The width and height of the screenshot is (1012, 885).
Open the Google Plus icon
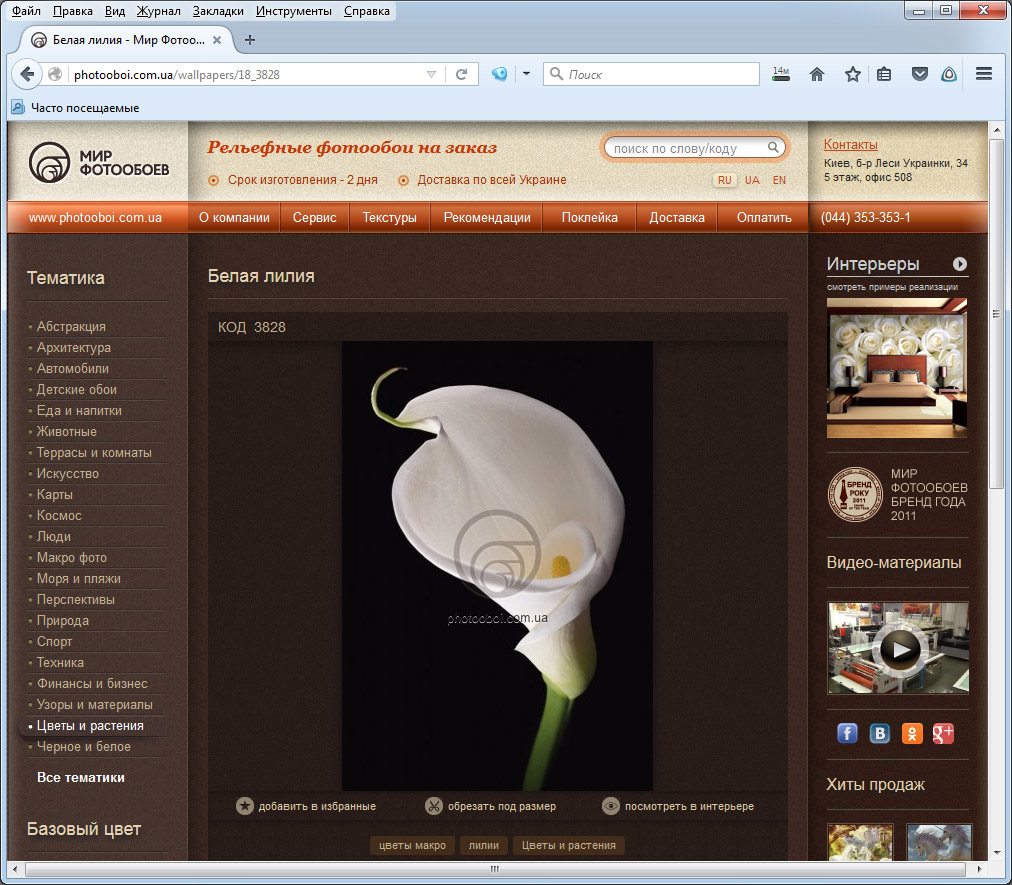[x=944, y=734]
